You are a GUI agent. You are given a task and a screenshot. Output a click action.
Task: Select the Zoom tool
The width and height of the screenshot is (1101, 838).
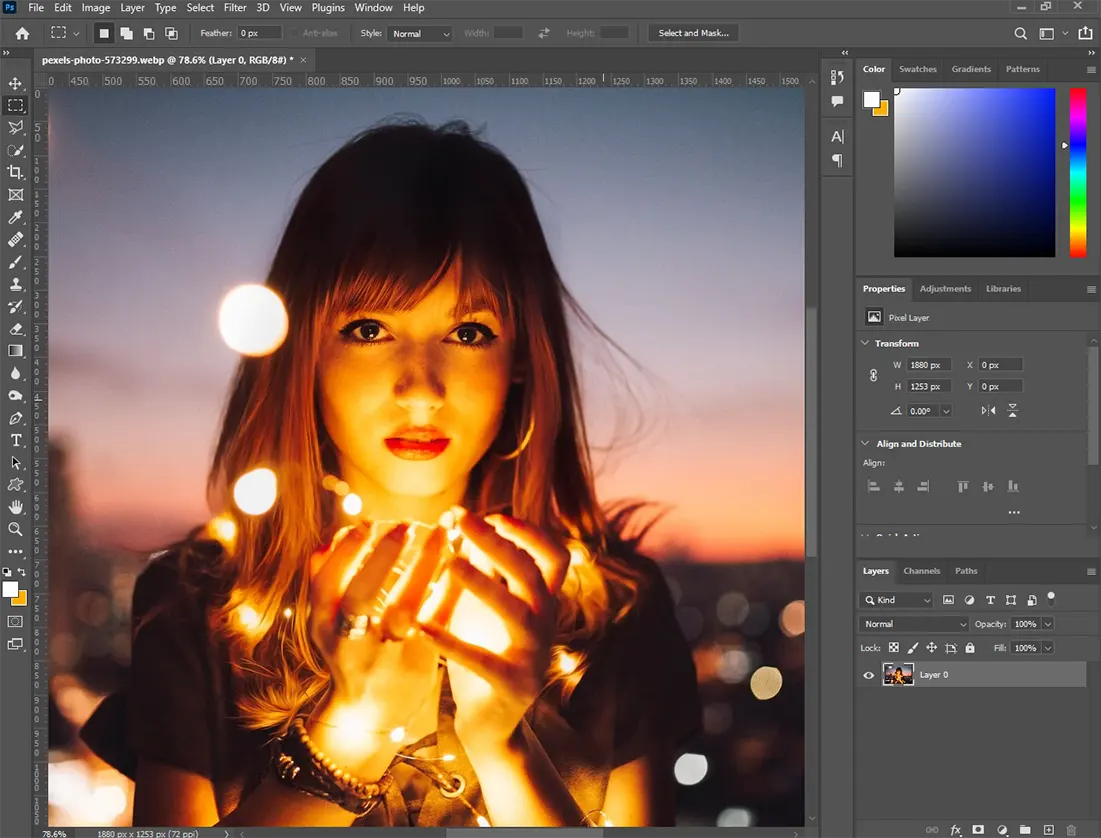(x=15, y=529)
